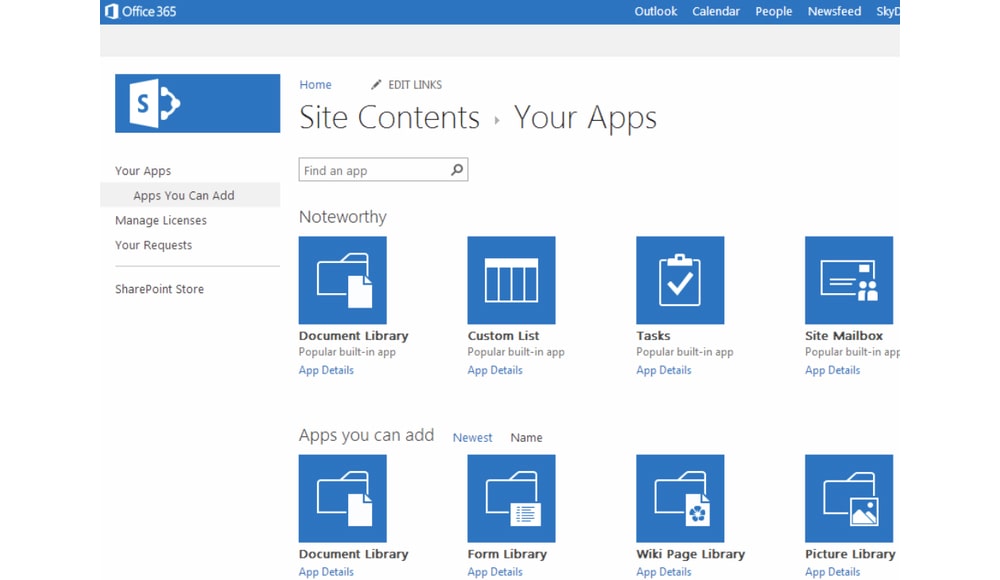Open App Details for Form Library
The width and height of the screenshot is (1000, 580).
click(x=495, y=572)
